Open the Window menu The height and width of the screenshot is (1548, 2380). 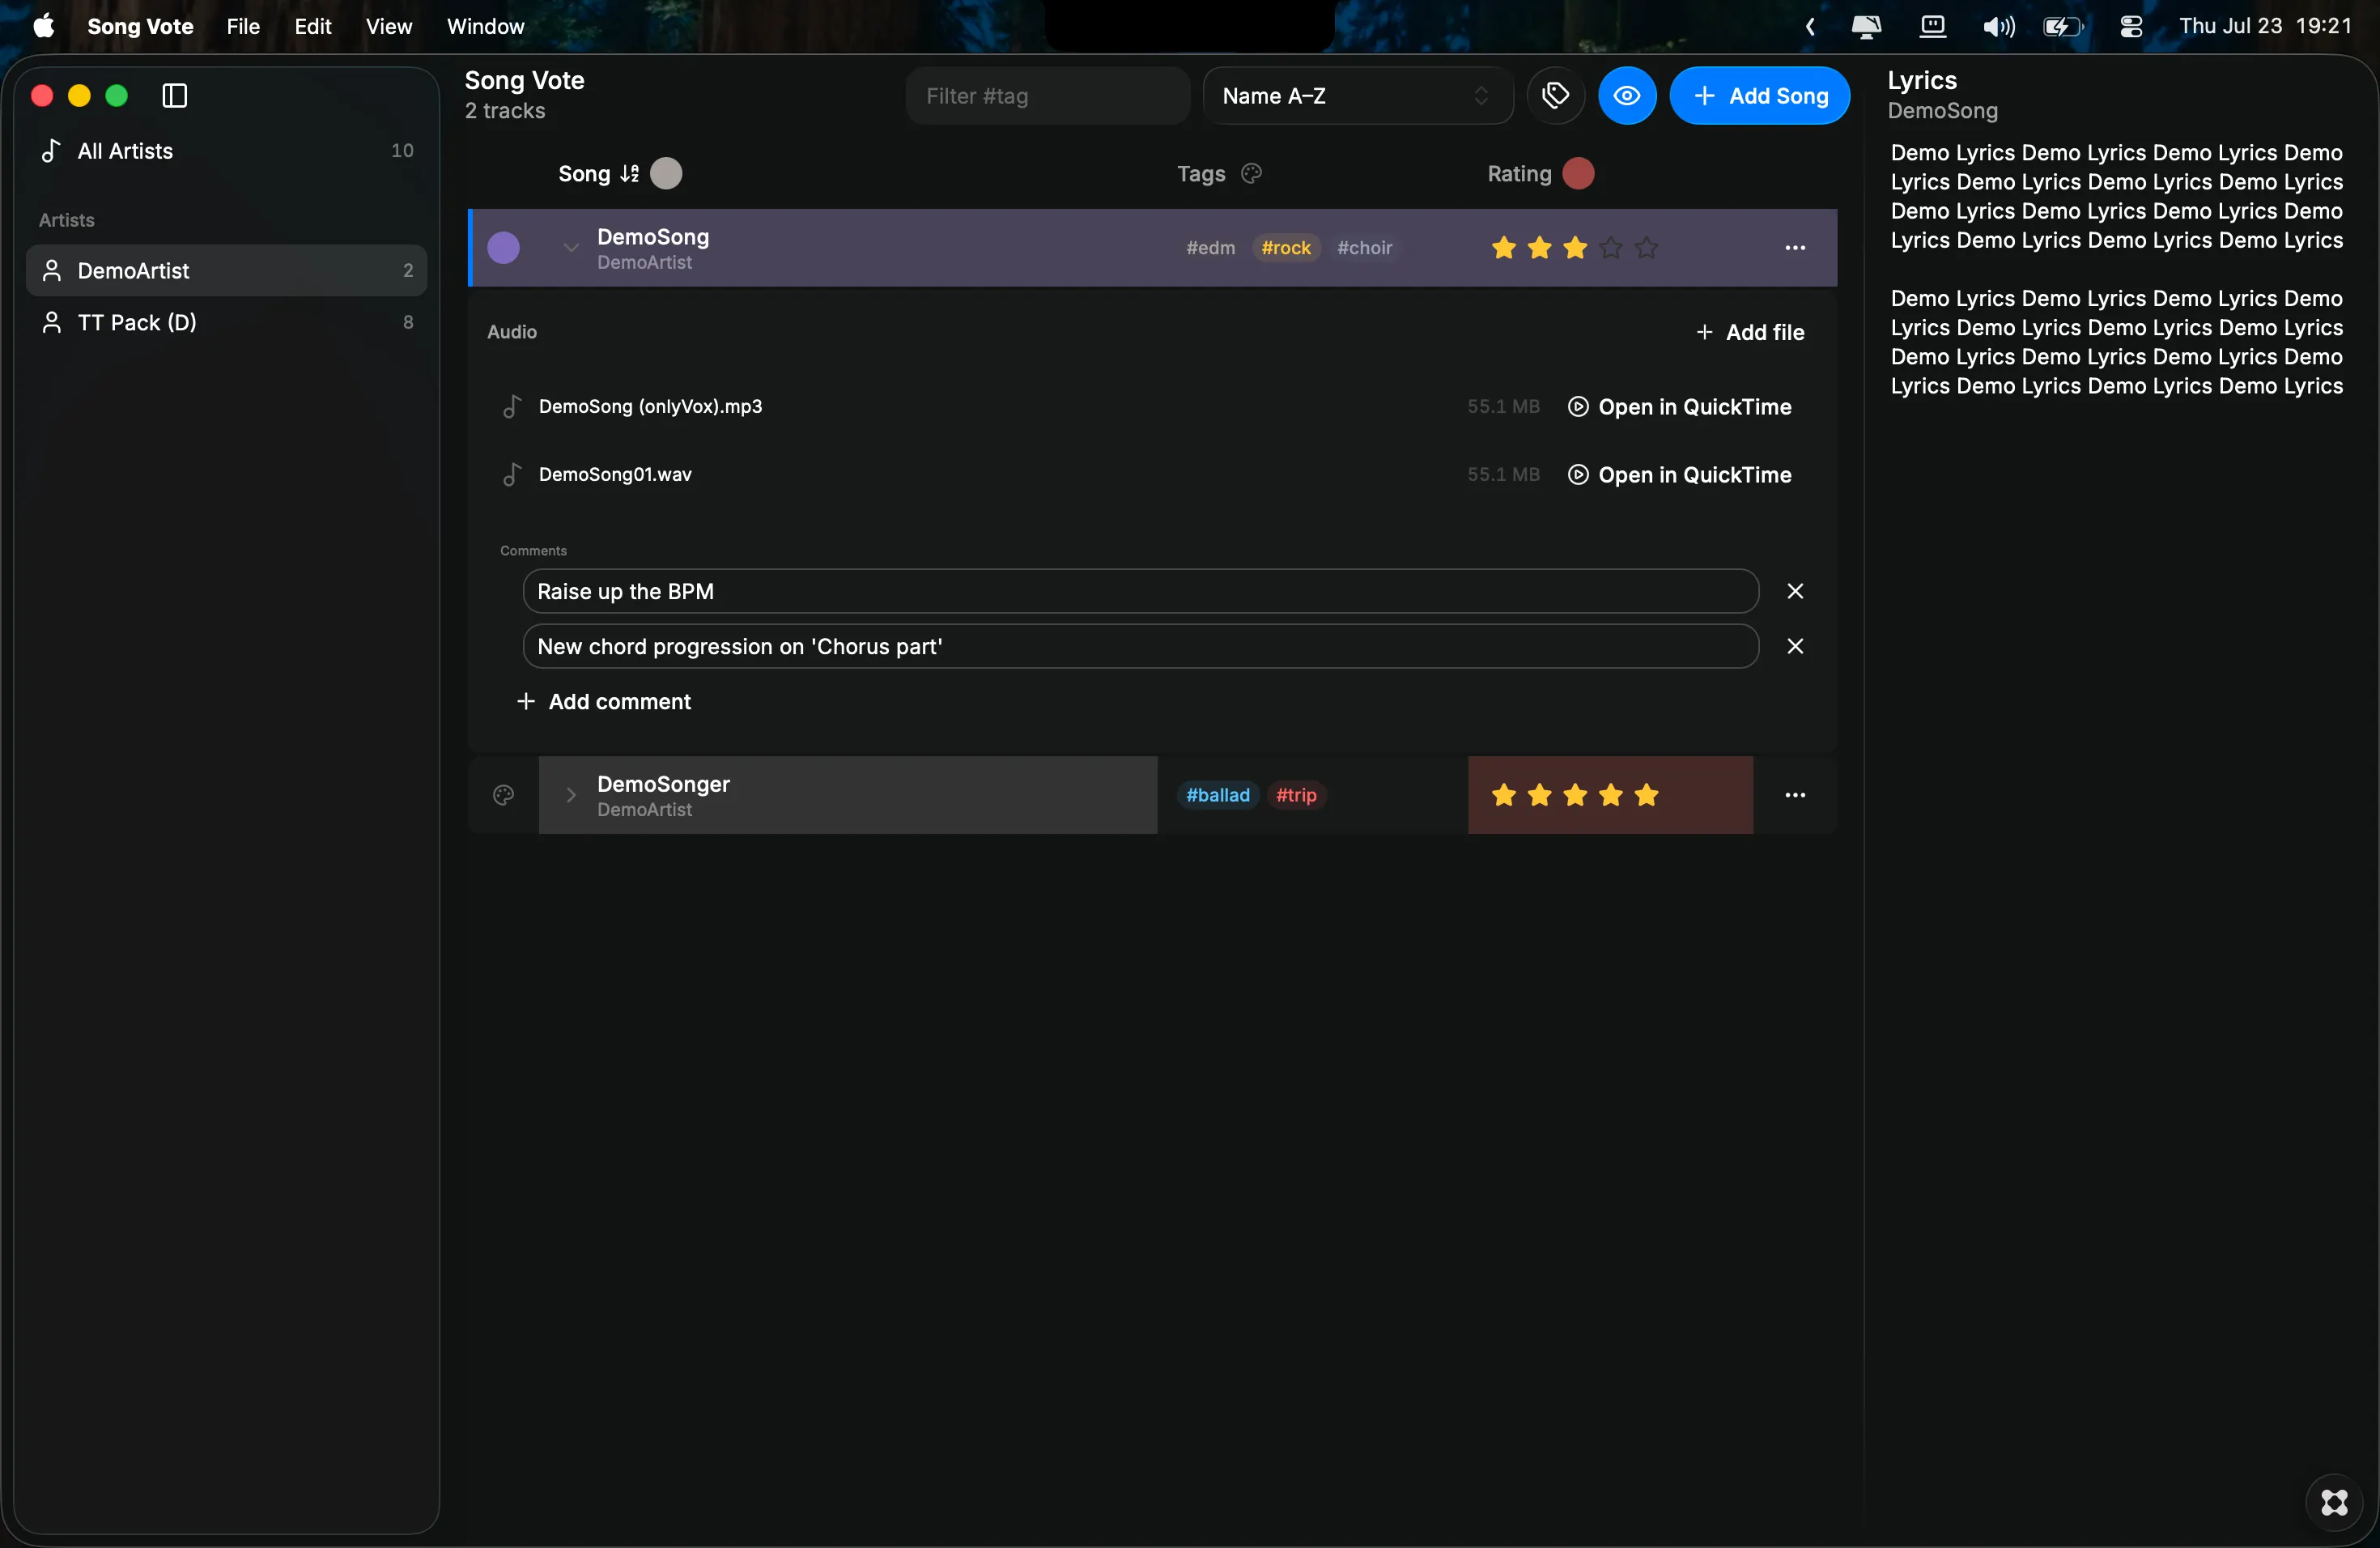[485, 26]
